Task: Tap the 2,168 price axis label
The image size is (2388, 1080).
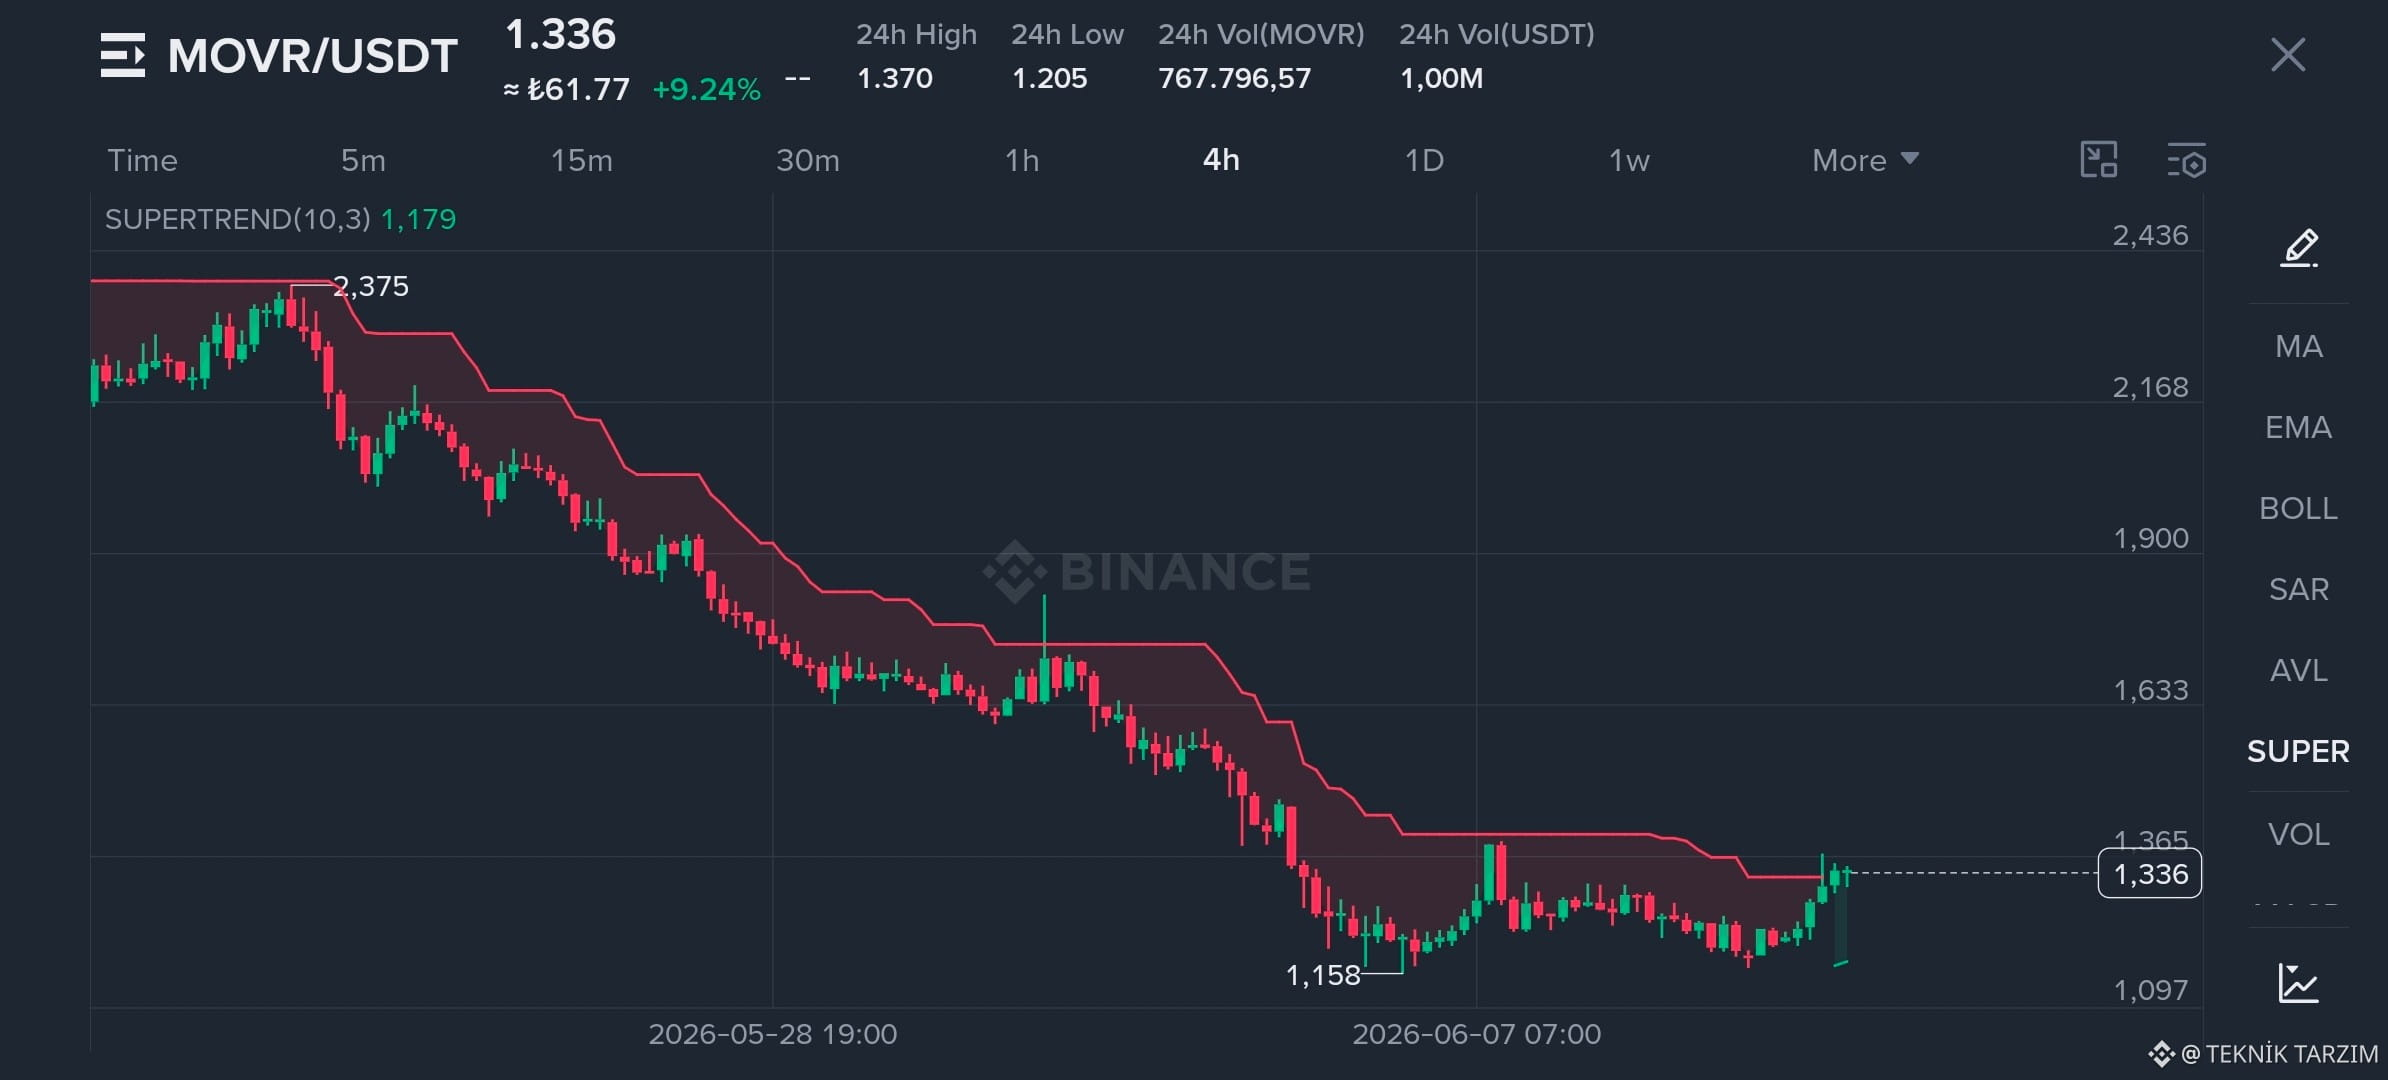Action: click(2150, 388)
